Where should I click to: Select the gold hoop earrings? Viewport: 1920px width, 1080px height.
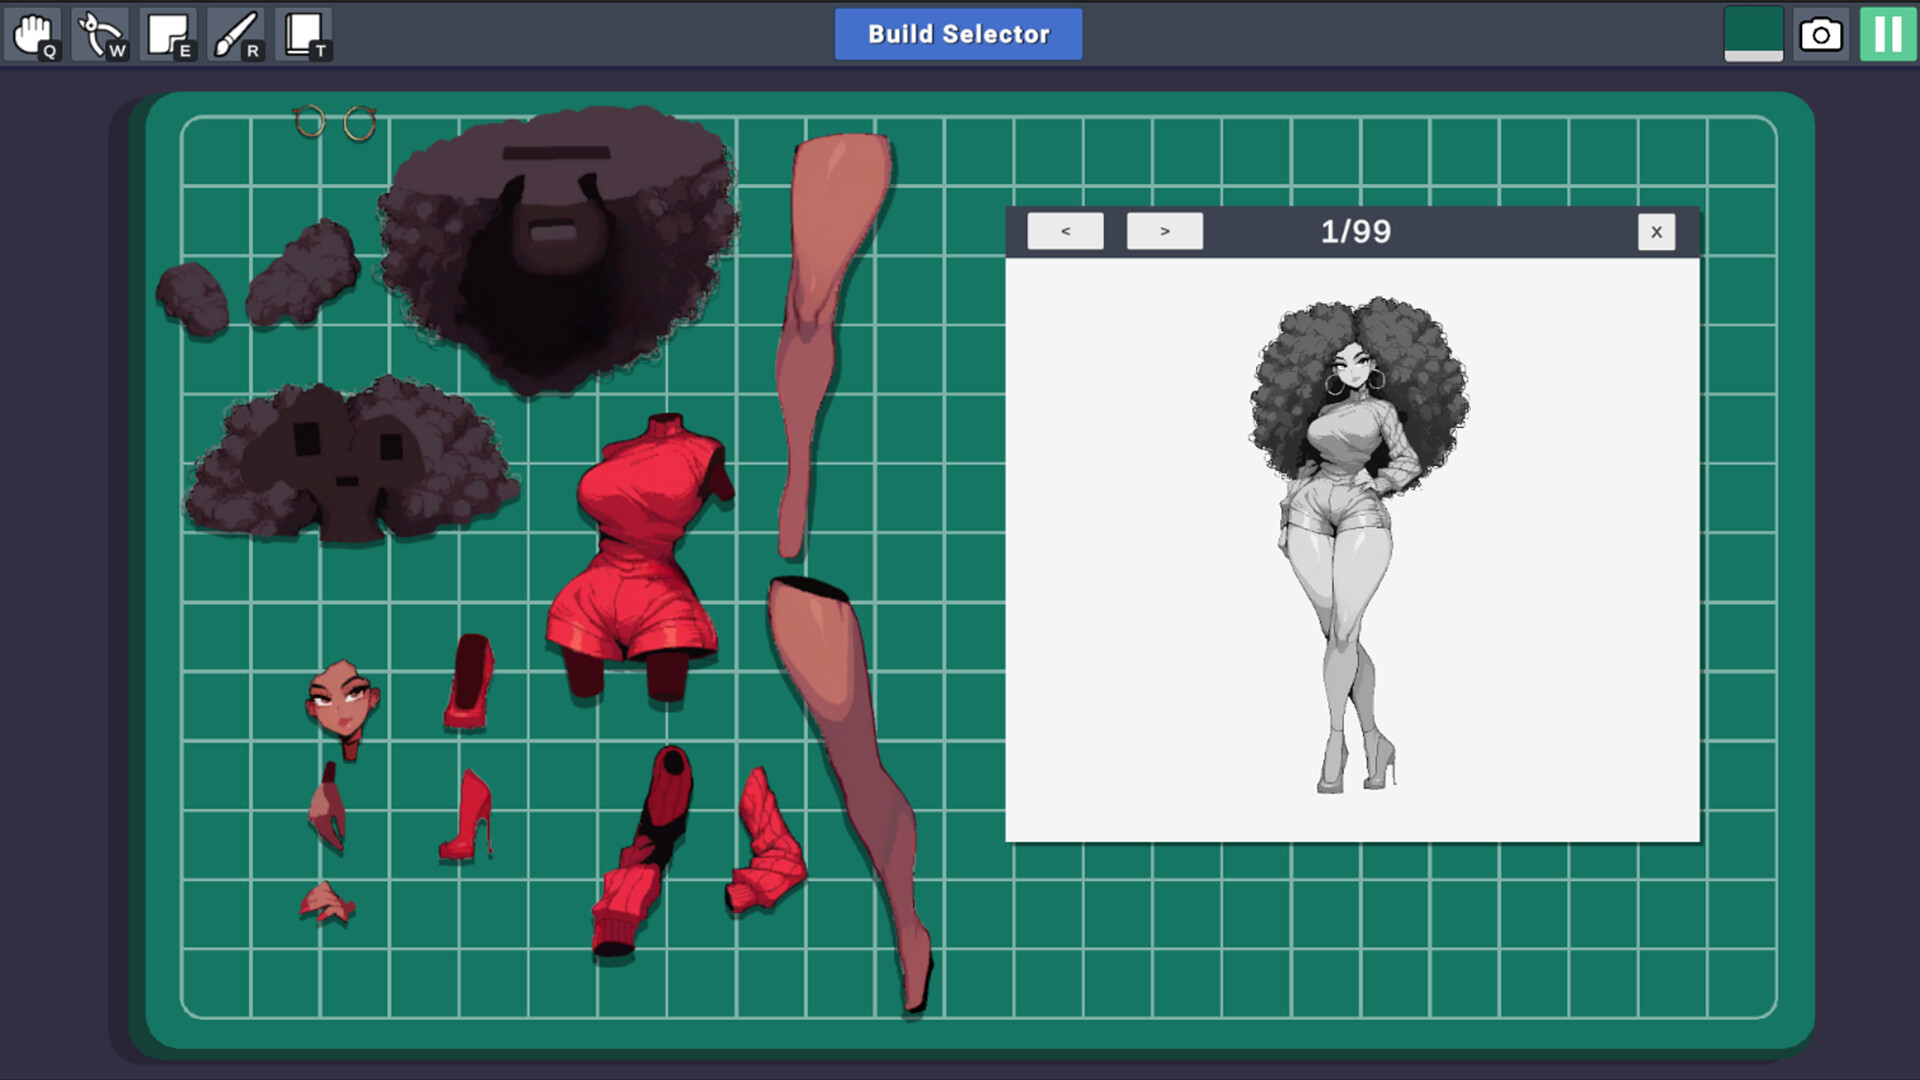(x=335, y=123)
